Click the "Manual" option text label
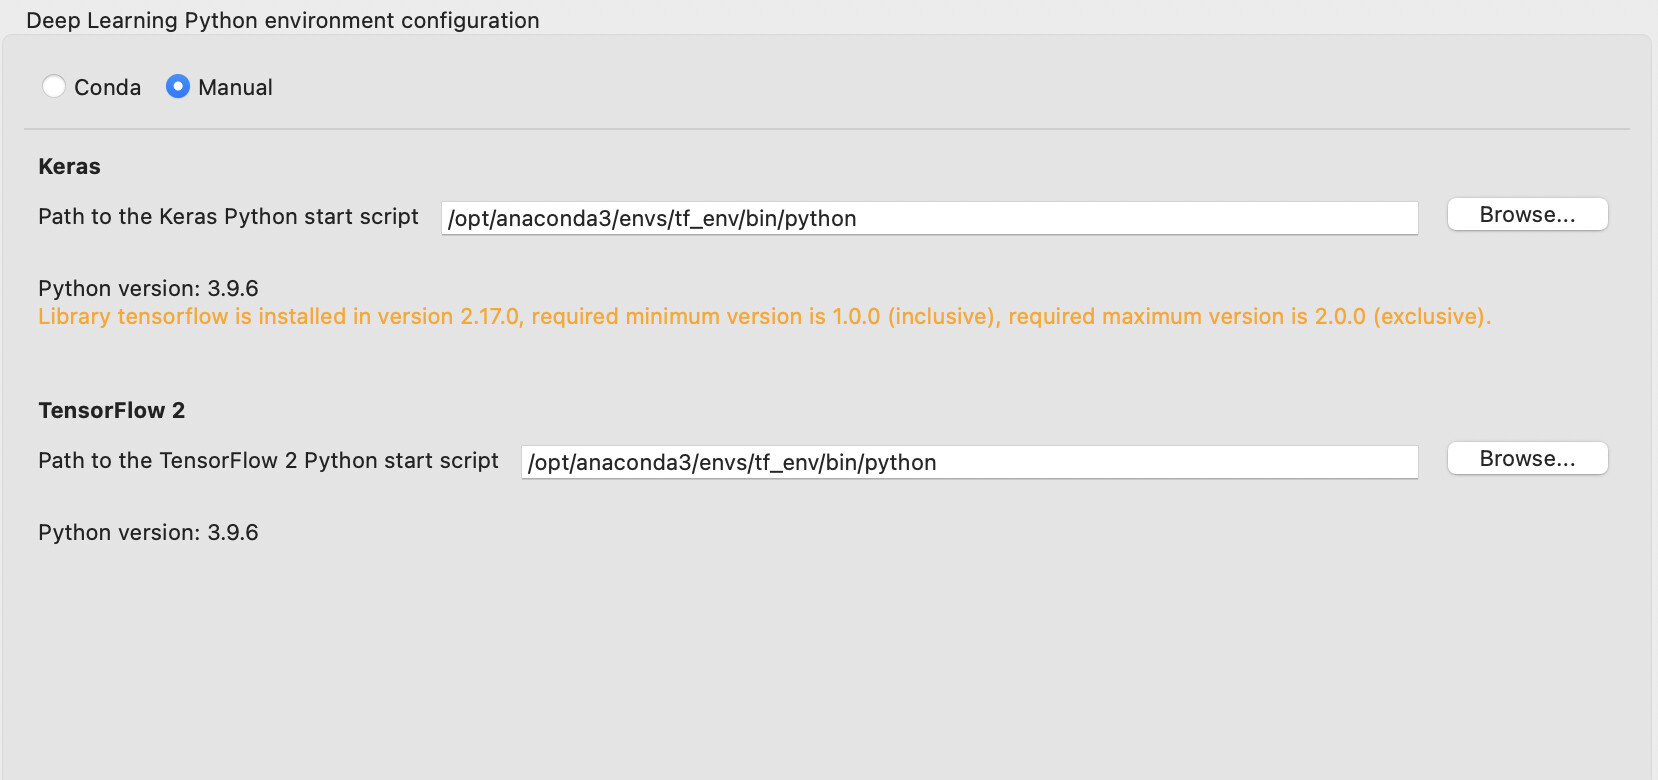 point(235,88)
